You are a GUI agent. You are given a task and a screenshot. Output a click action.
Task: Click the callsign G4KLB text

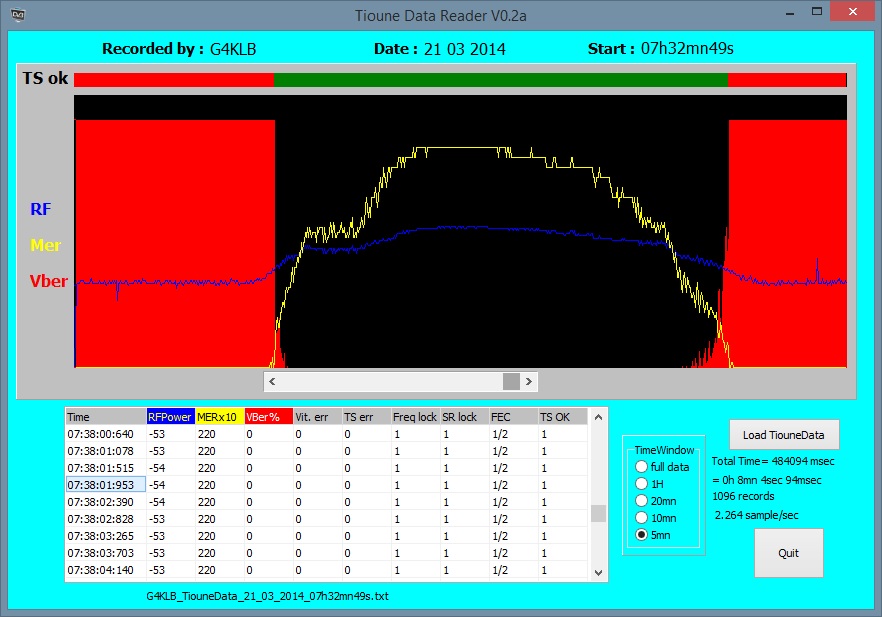tap(233, 49)
